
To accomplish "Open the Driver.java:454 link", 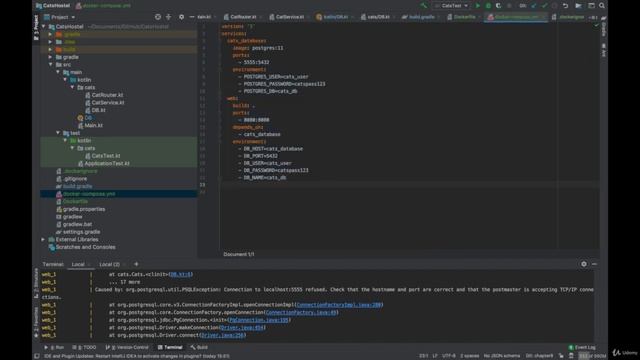I will 242,328.
